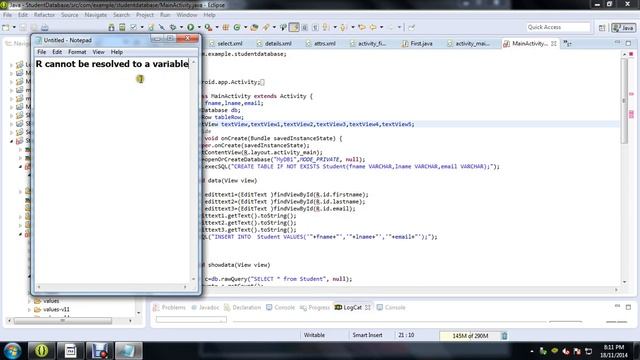
Task: Switch to the details.xml editor tab
Action: coord(274,43)
